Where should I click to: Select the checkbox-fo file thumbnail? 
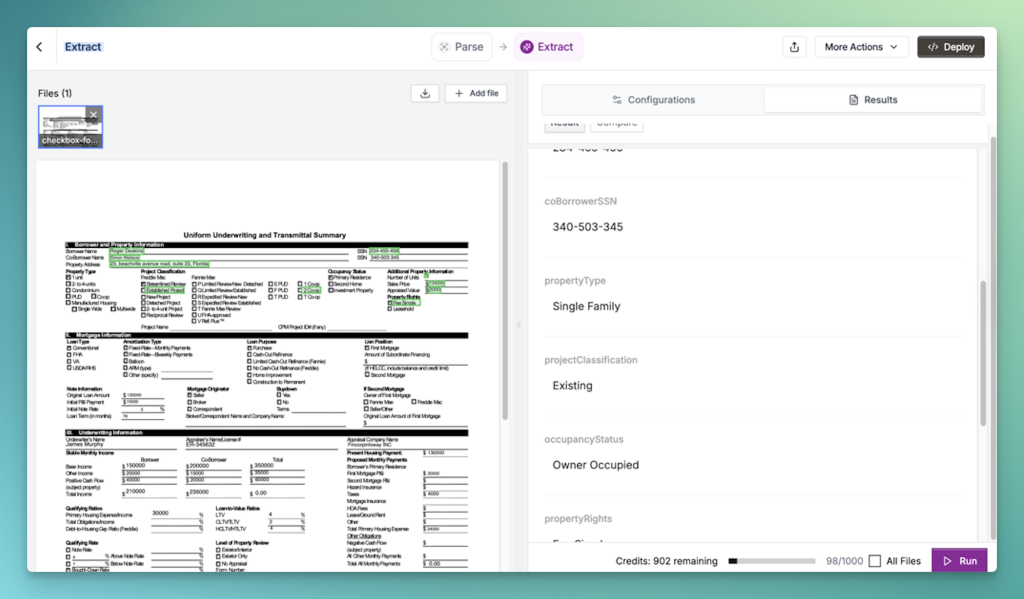[x=70, y=127]
